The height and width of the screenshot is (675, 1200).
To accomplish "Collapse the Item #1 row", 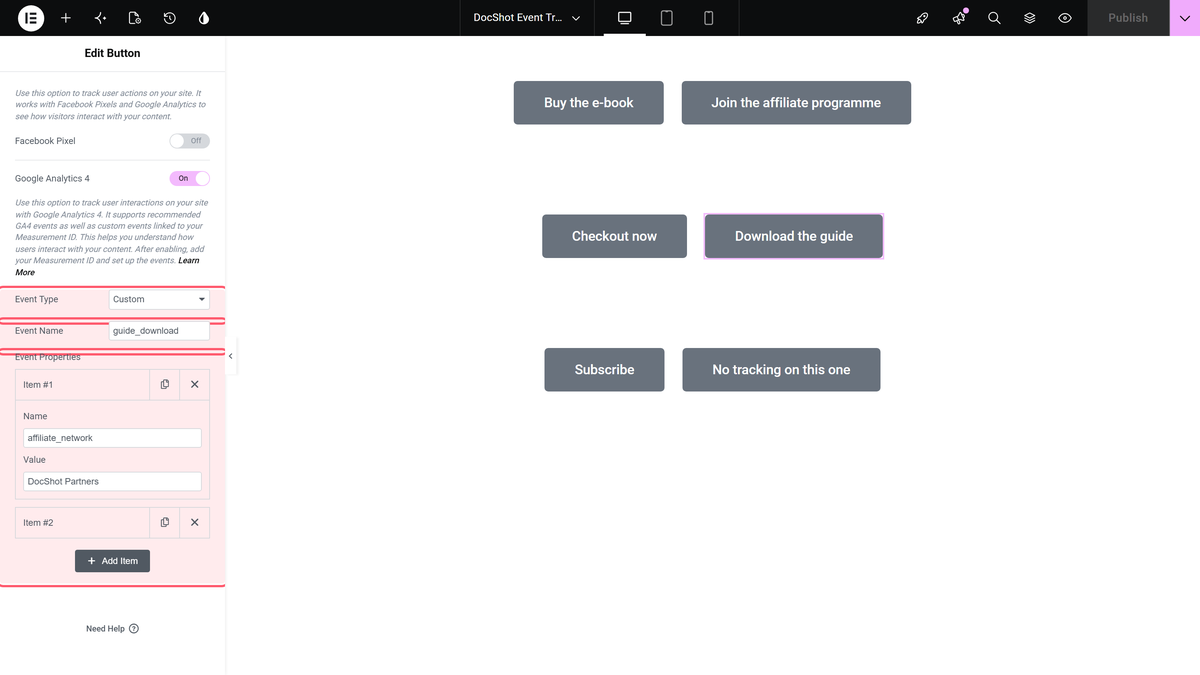I will point(82,384).
